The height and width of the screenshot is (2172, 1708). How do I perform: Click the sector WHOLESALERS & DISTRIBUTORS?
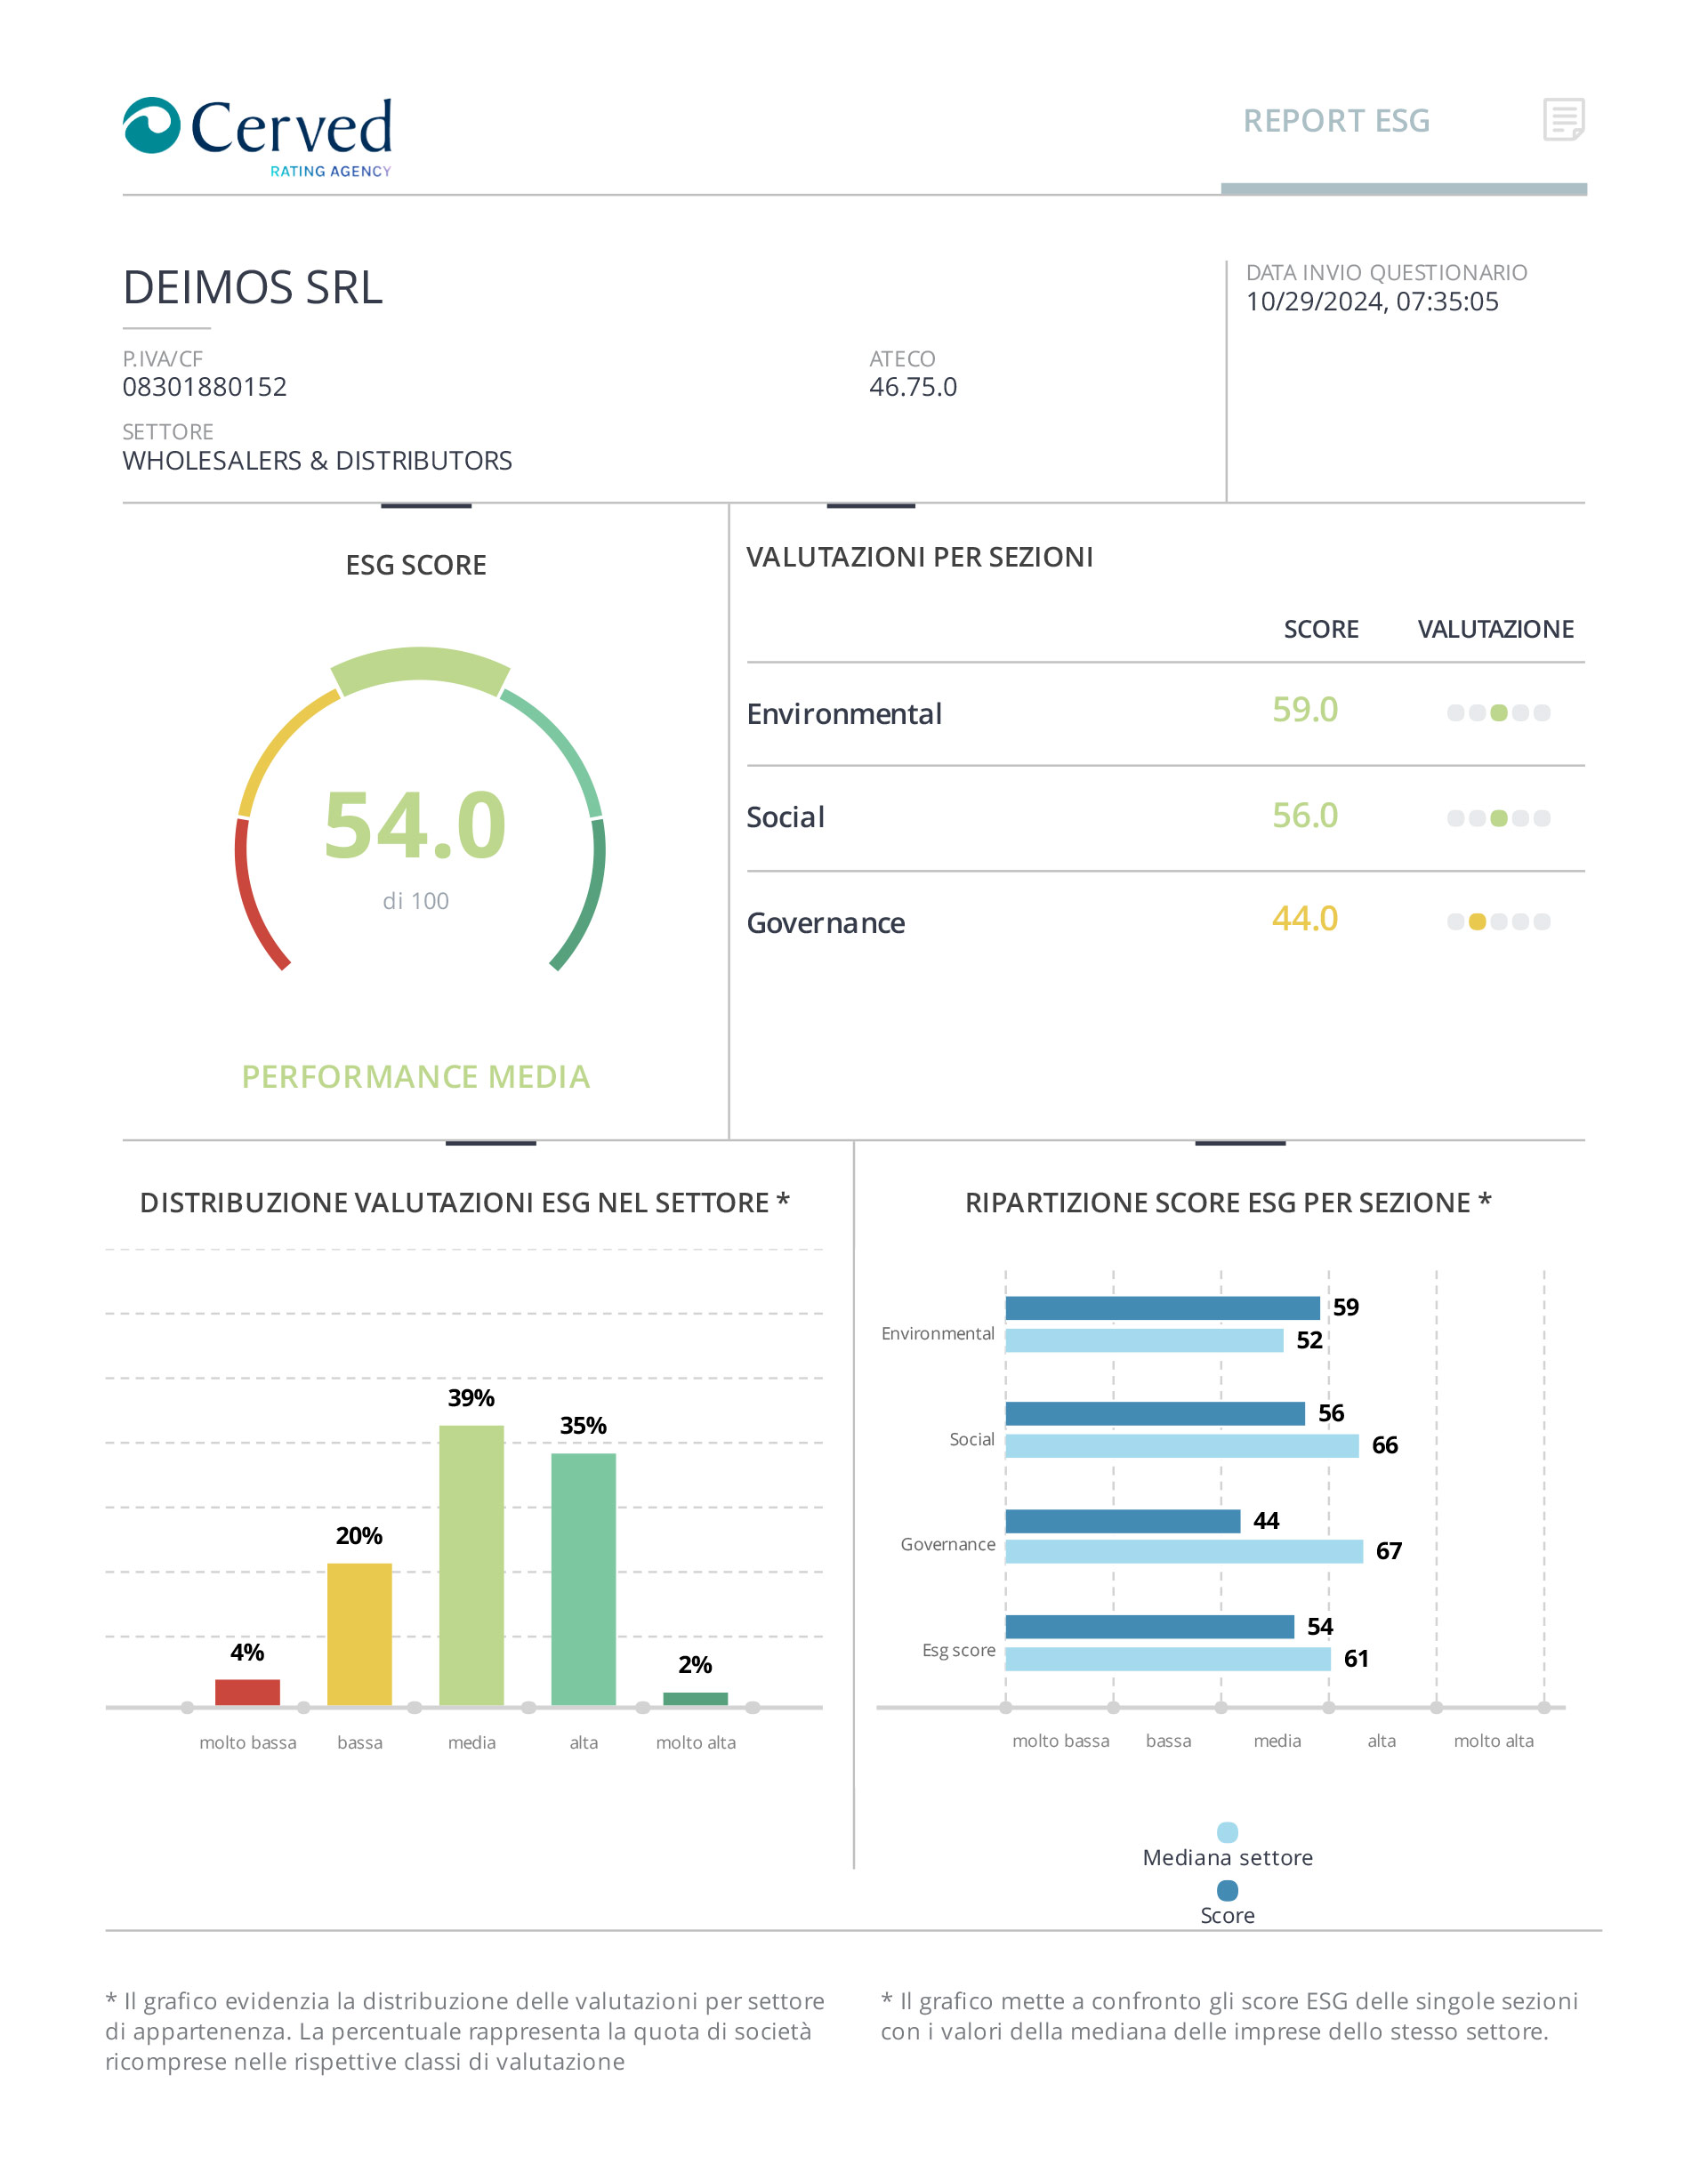pos(317,461)
